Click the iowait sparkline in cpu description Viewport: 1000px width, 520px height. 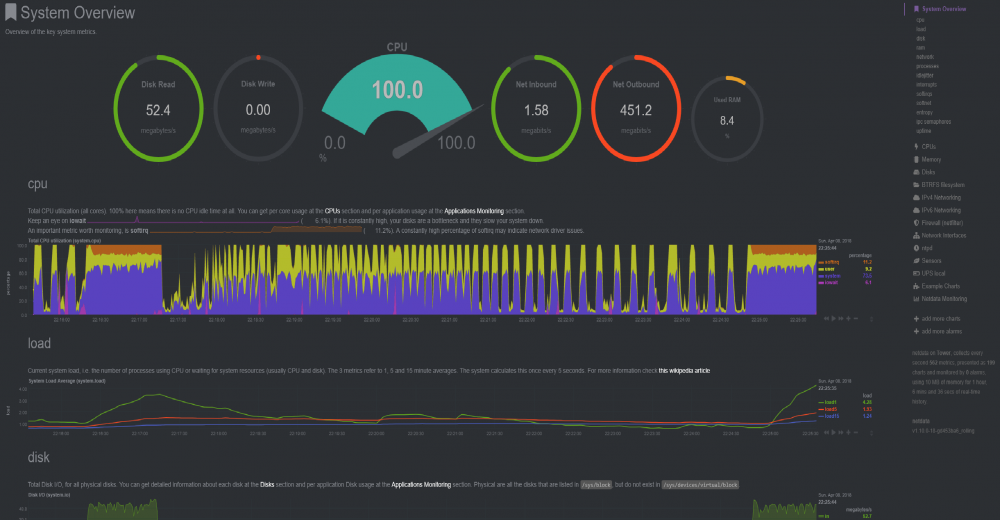(x=193, y=220)
